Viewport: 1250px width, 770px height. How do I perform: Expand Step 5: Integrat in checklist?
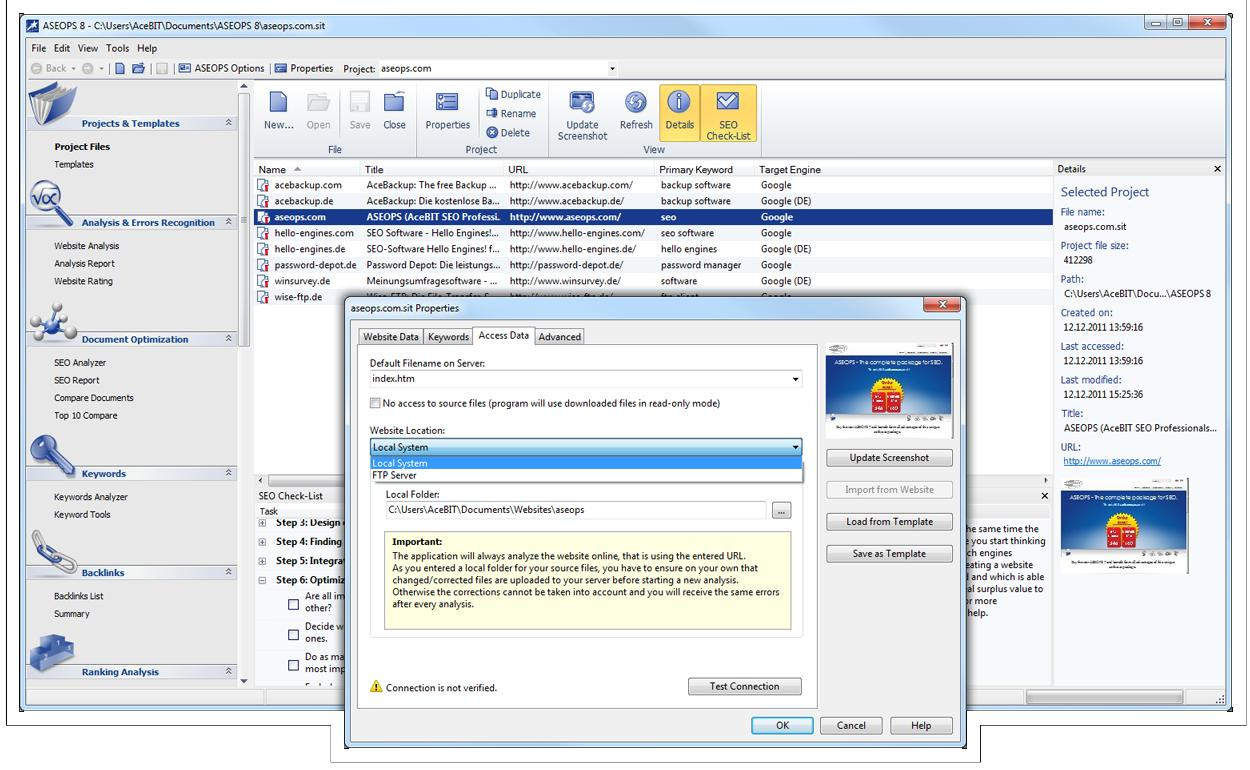click(263, 561)
